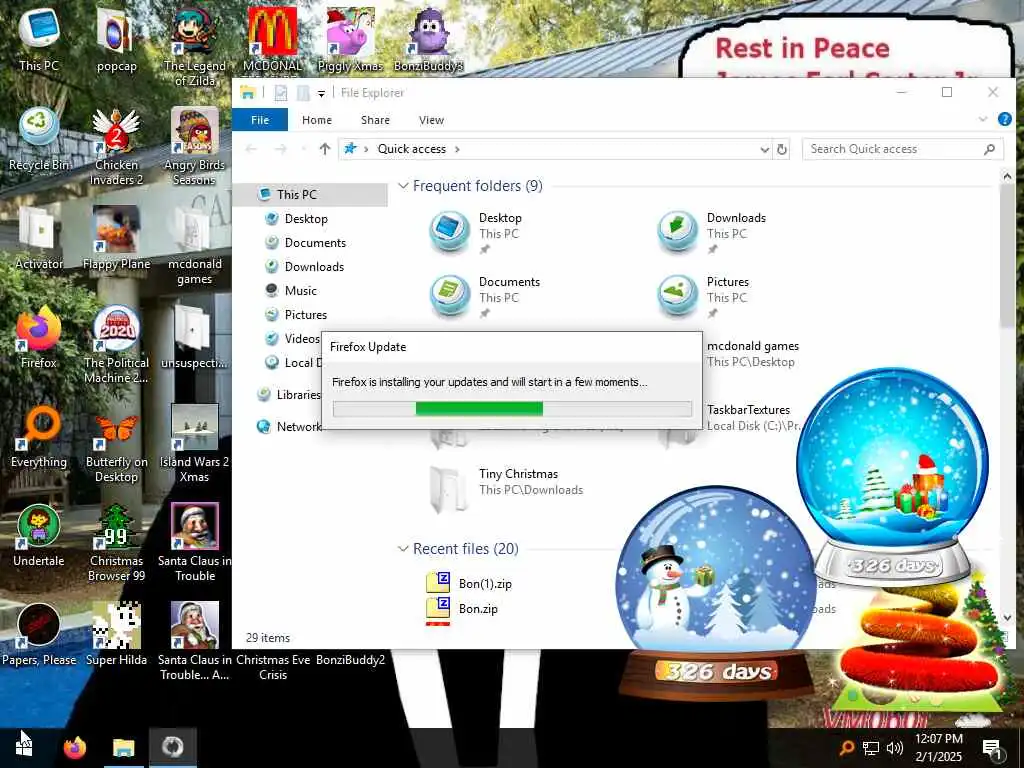Launch Island Wars 2 Xmas shortcut

[x=195, y=444]
